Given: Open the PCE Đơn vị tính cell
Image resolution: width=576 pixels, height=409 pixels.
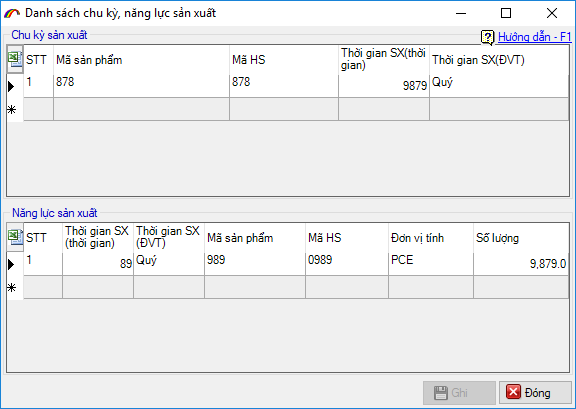Looking at the screenshot, I should [431, 264].
